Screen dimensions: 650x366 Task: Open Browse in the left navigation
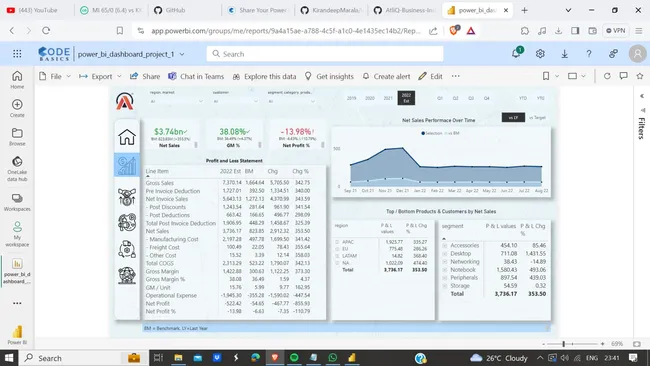pos(17,137)
